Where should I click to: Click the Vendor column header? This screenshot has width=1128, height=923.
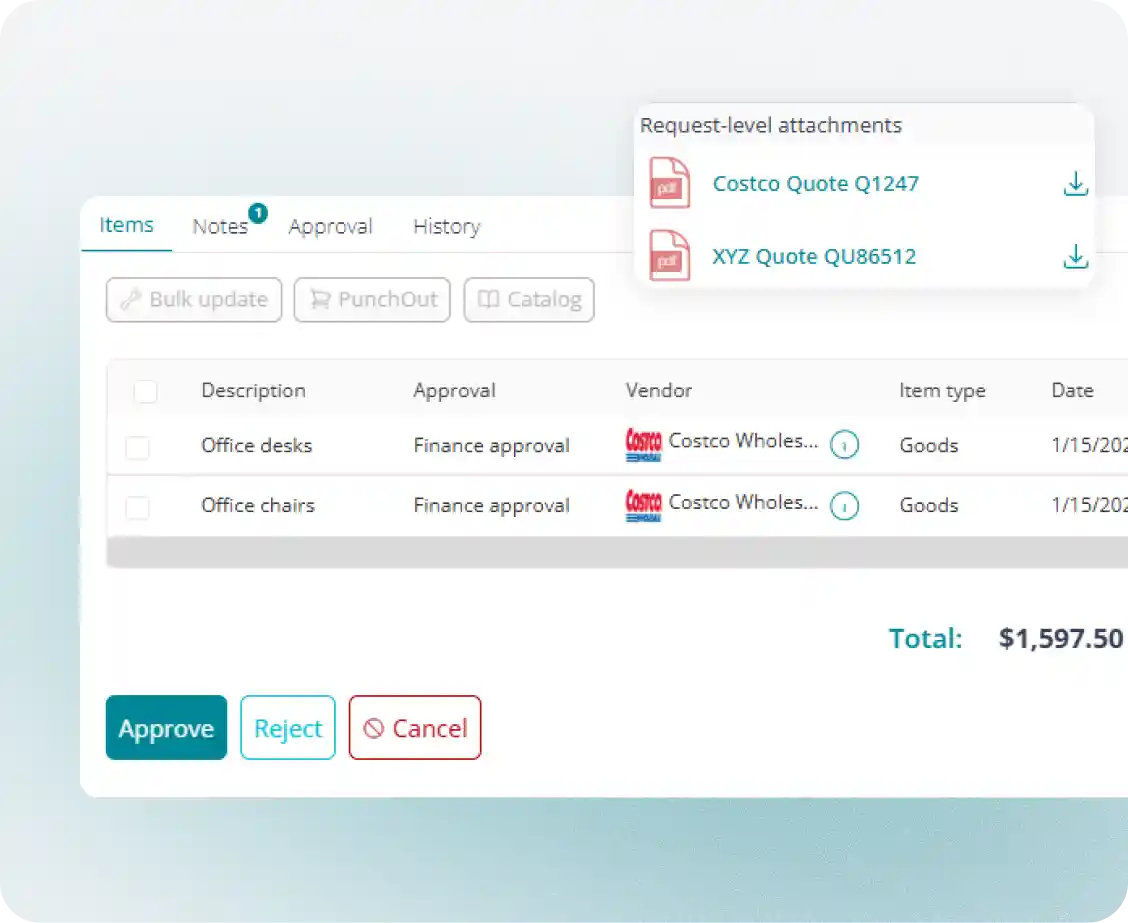tap(658, 391)
